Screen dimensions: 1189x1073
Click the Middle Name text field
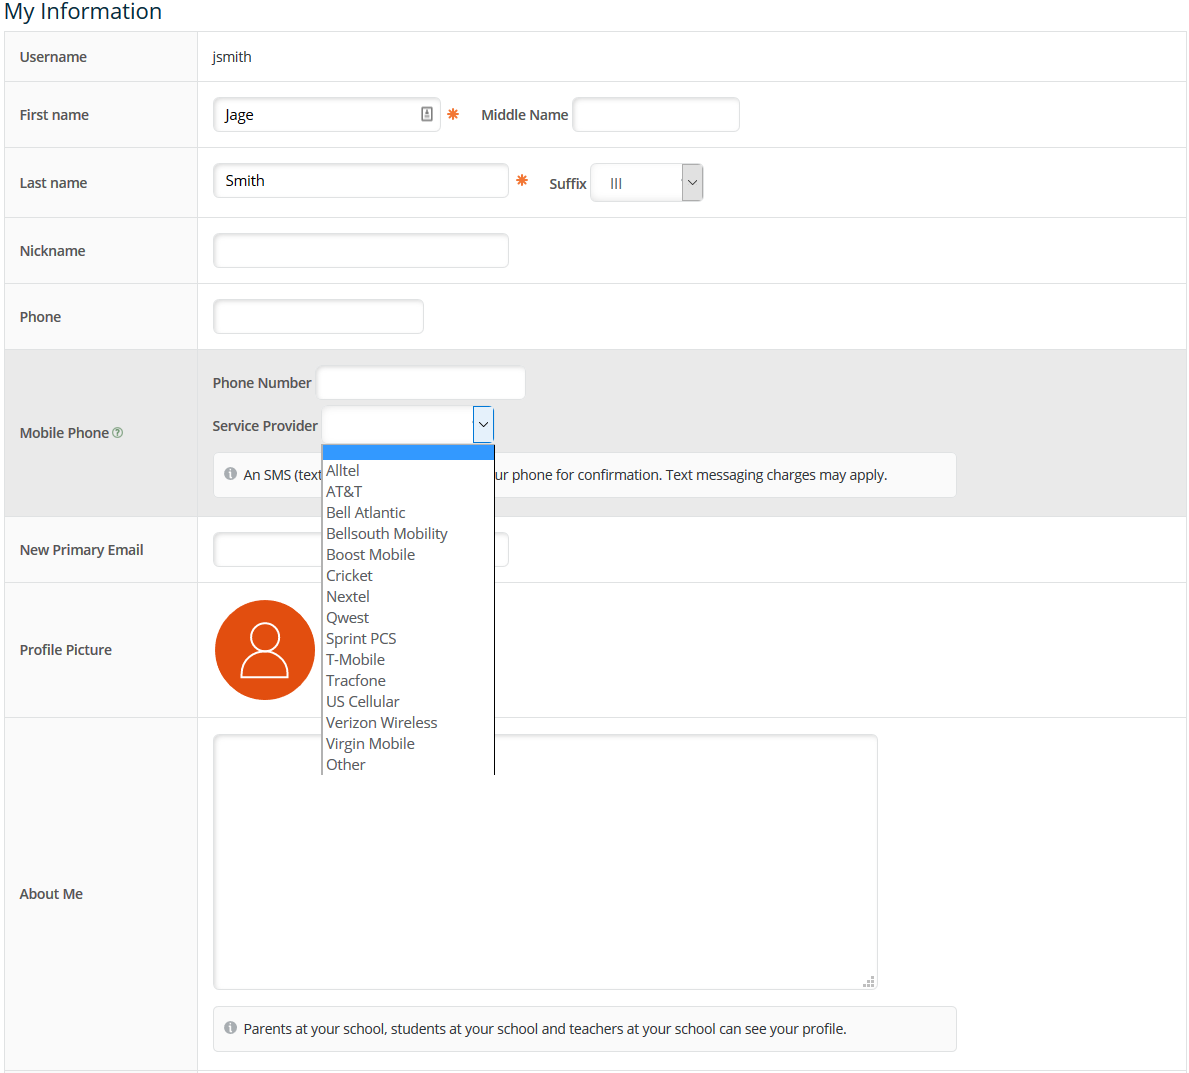coord(656,115)
